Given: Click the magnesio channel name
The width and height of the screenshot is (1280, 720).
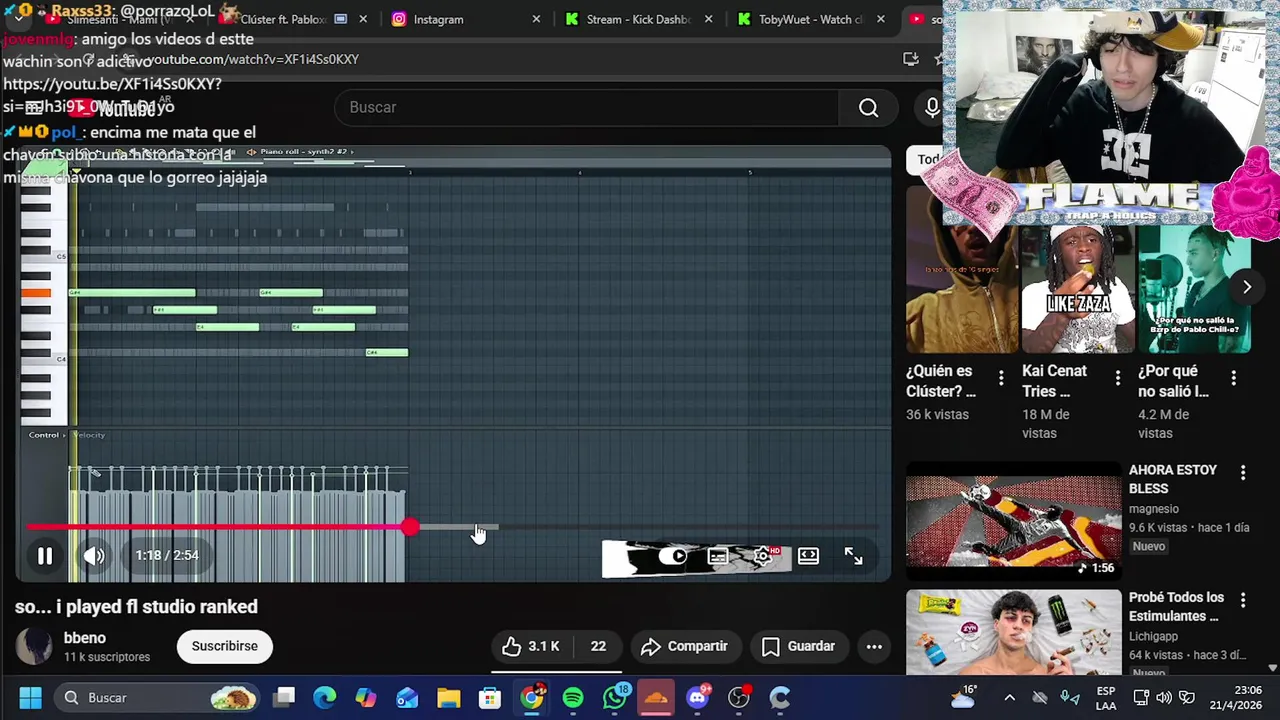Looking at the screenshot, I should point(1153,509).
